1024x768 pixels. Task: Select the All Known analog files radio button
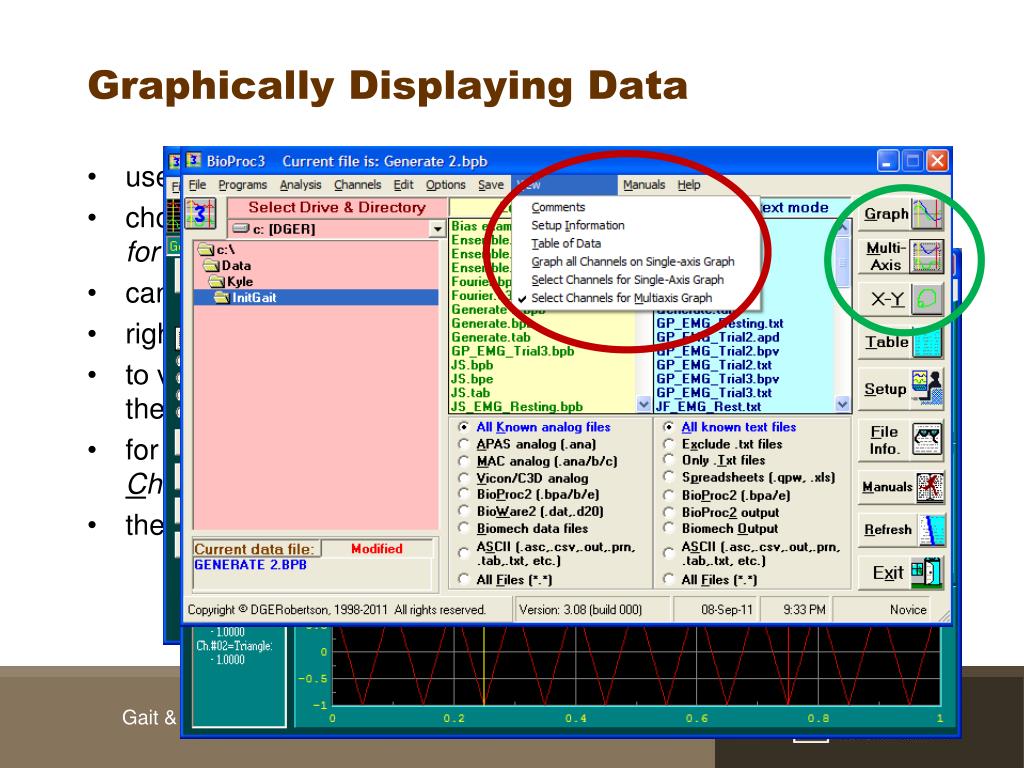click(464, 427)
